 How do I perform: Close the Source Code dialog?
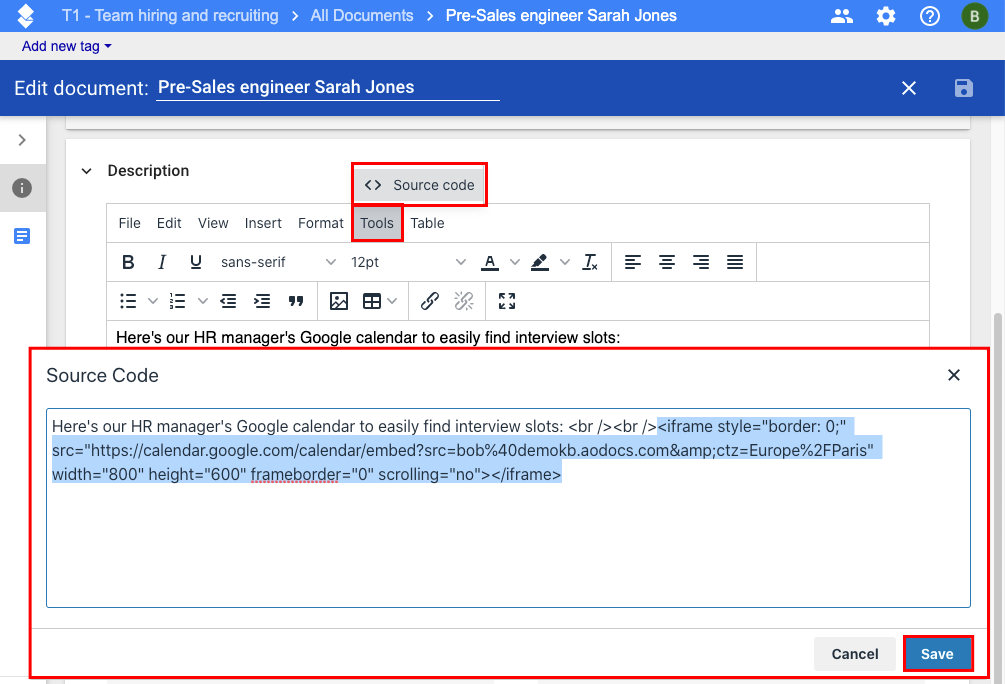tap(954, 375)
